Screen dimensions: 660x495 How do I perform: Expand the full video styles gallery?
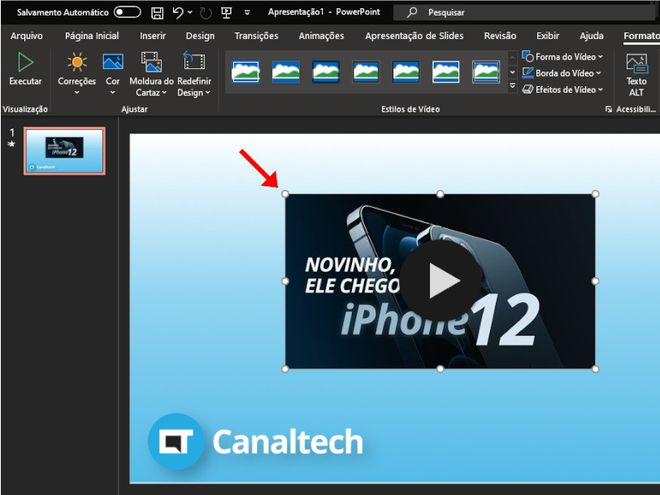click(x=512, y=85)
